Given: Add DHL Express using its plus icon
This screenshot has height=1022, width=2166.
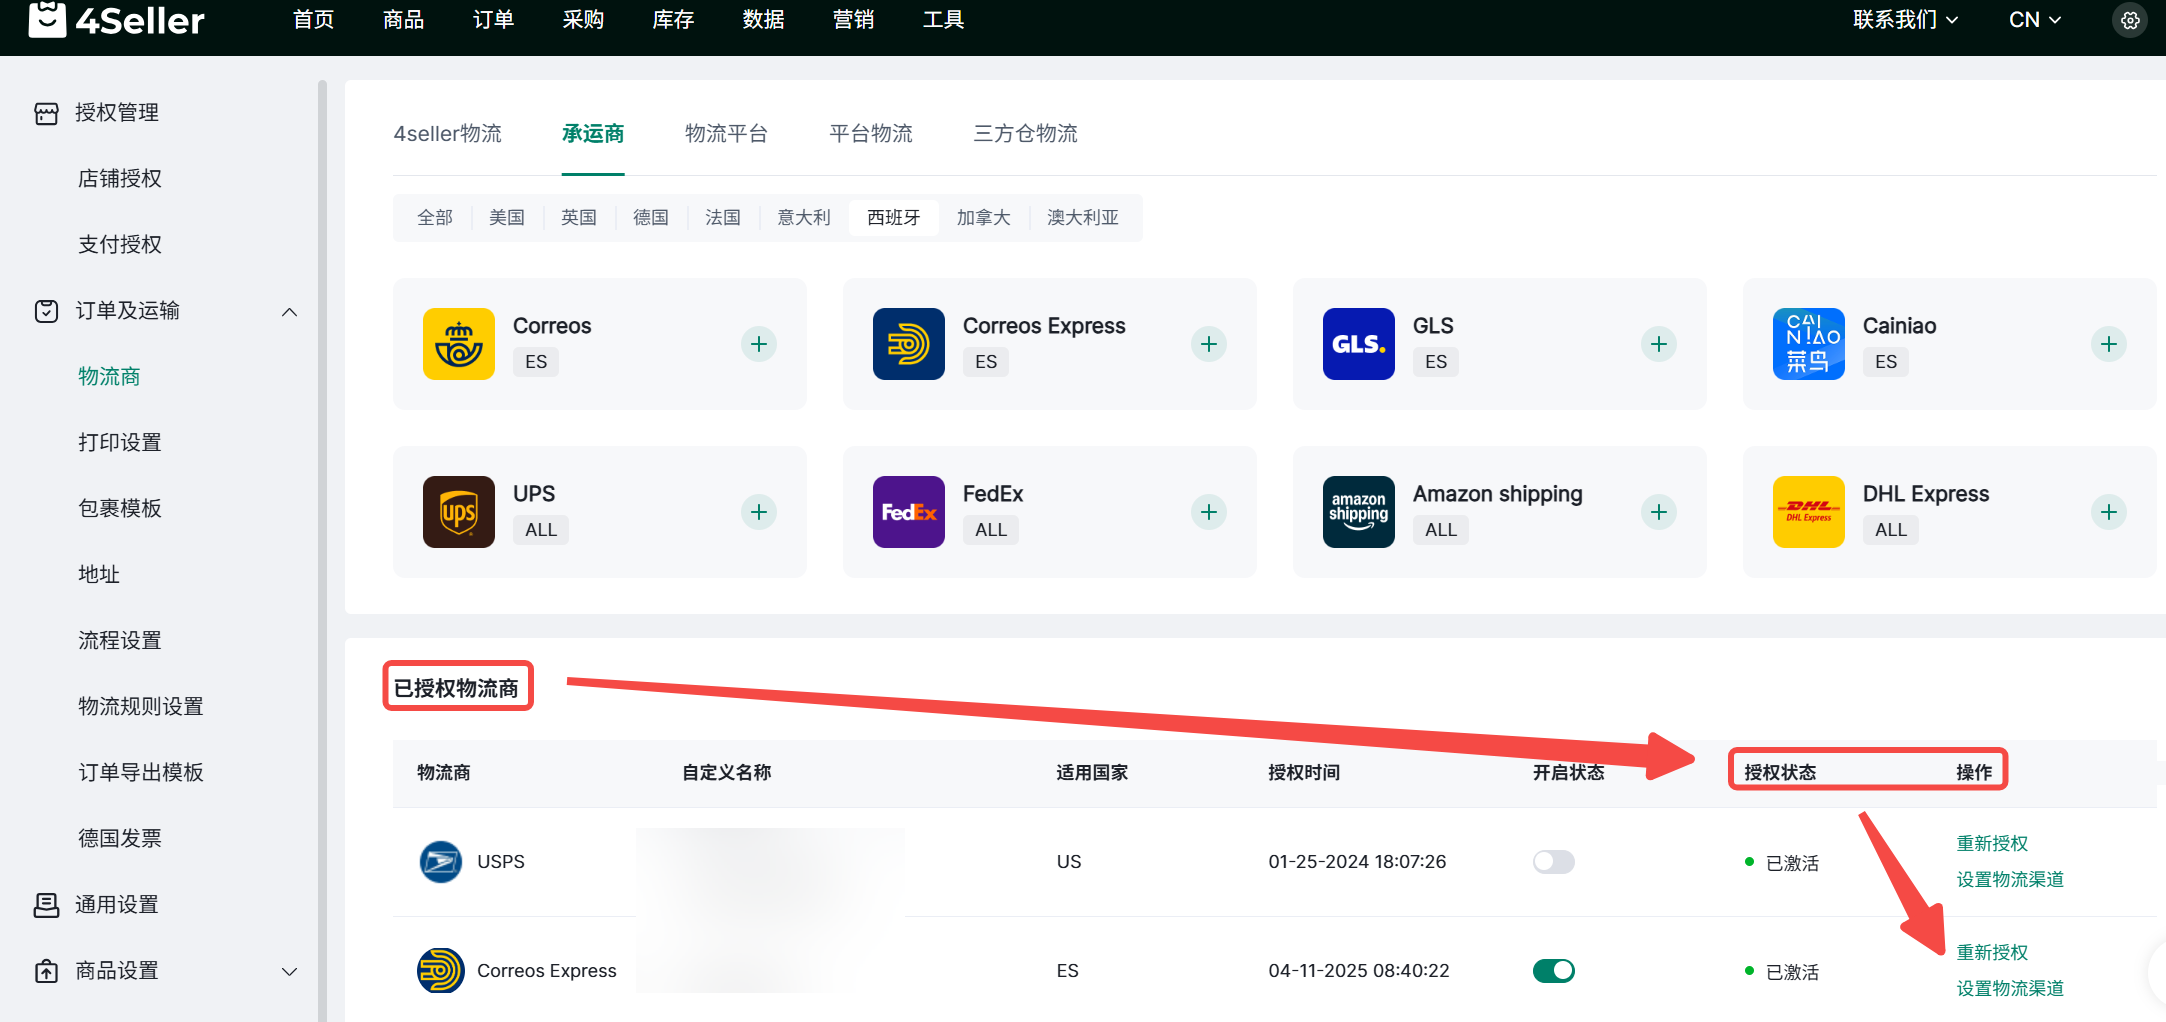Looking at the screenshot, I should click(x=2108, y=512).
